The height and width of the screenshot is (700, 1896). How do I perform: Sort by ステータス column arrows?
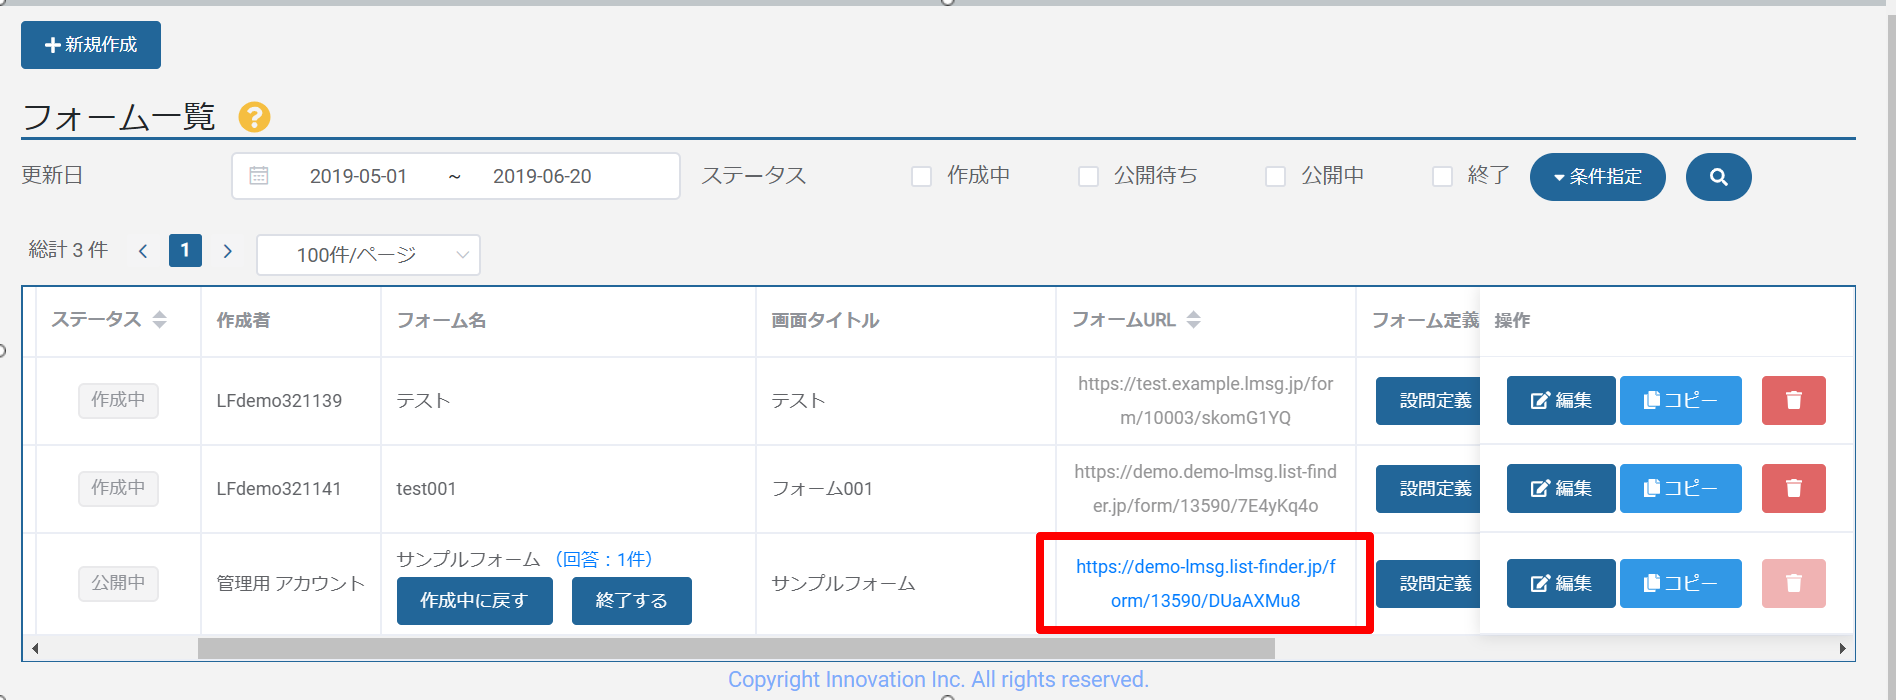160,320
